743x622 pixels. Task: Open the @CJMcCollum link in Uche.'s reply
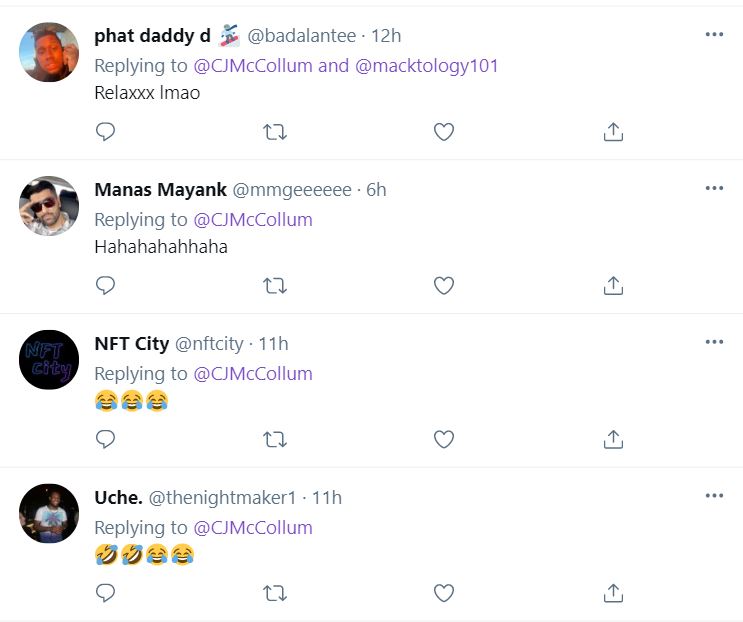pyautogui.click(x=252, y=527)
